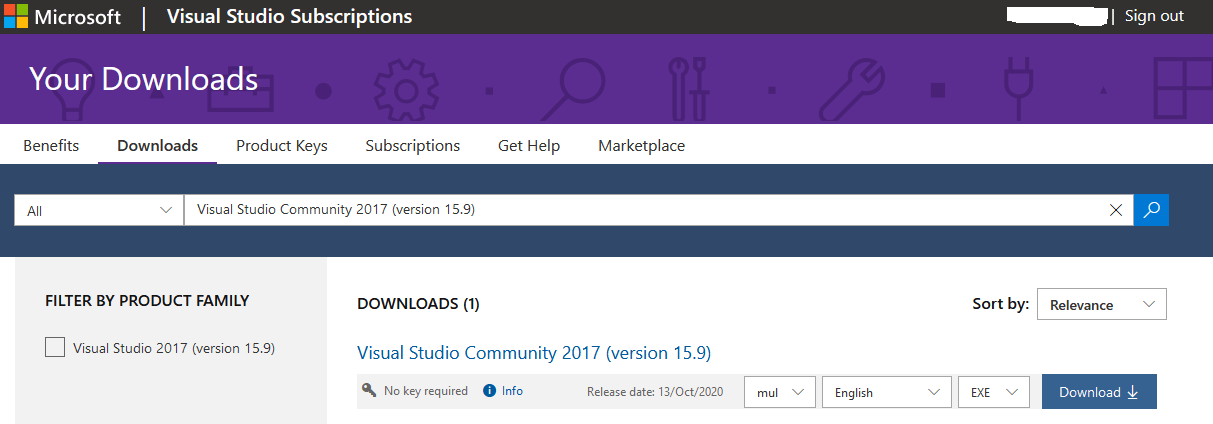Click the Microsoft logo
The width and height of the screenshot is (1213, 424).
(x=62, y=16)
